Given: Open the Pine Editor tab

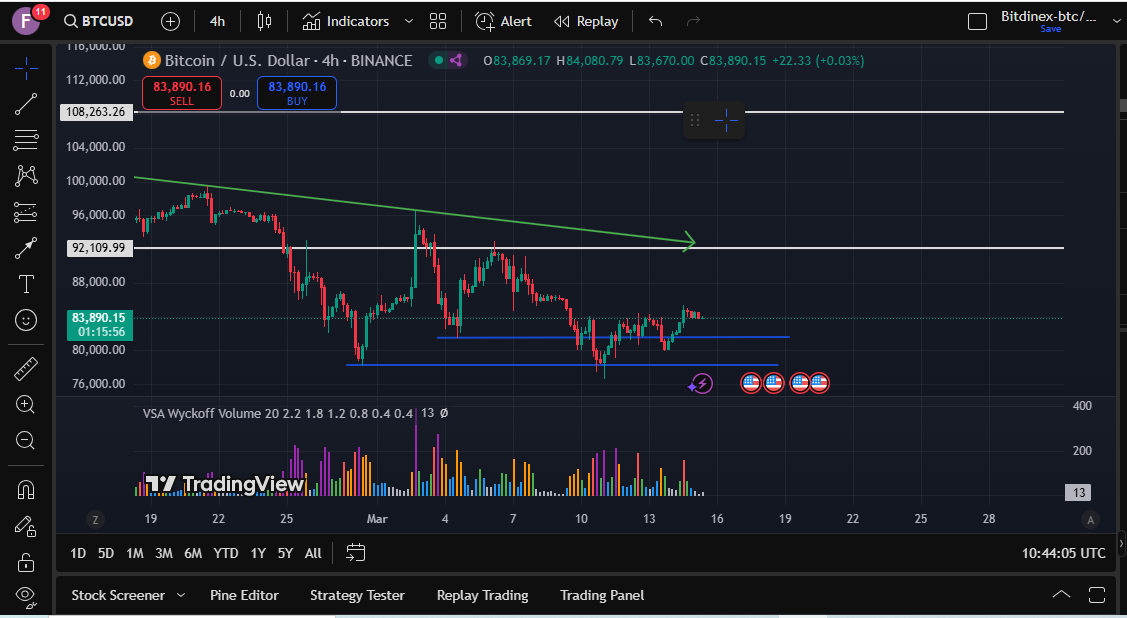Looking at the screenshot, I should 244,595.
